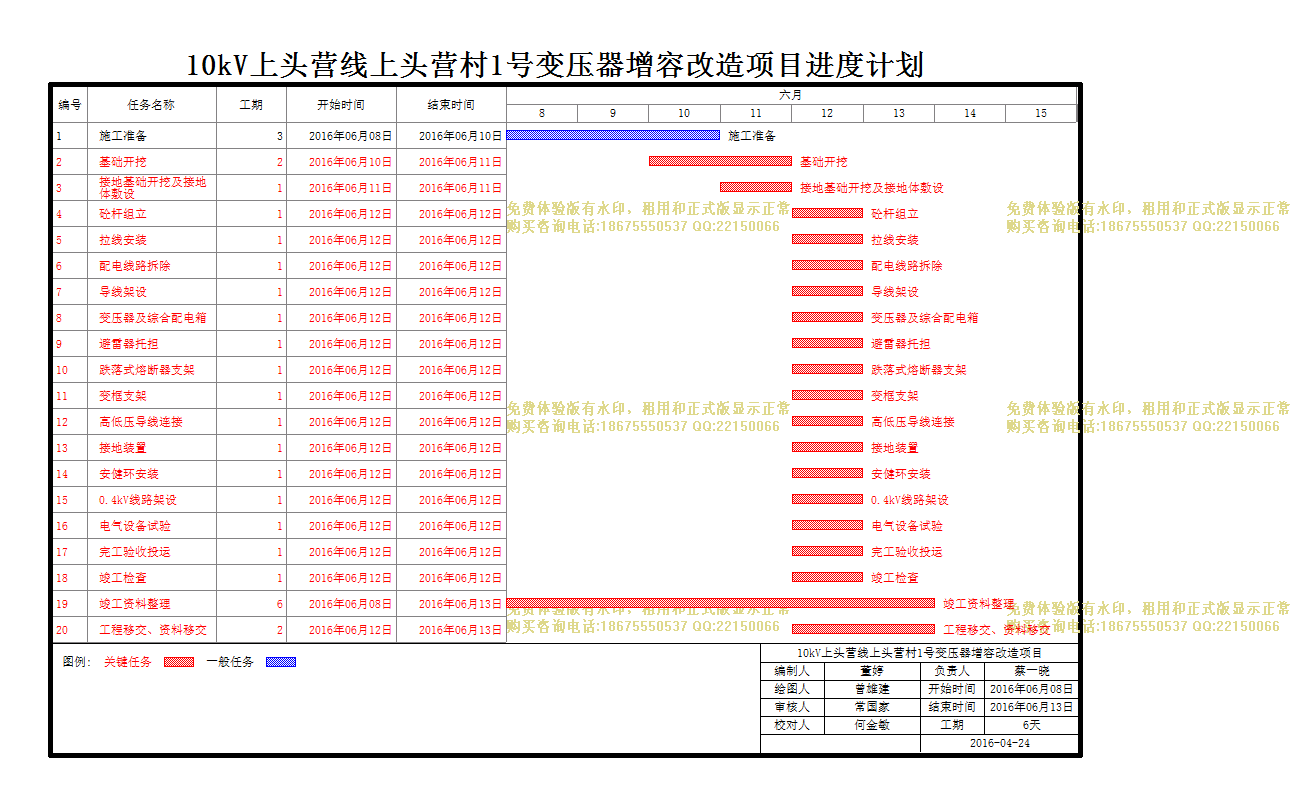Click the 编制人 name 董婷 in the footer

coord(872,671)
